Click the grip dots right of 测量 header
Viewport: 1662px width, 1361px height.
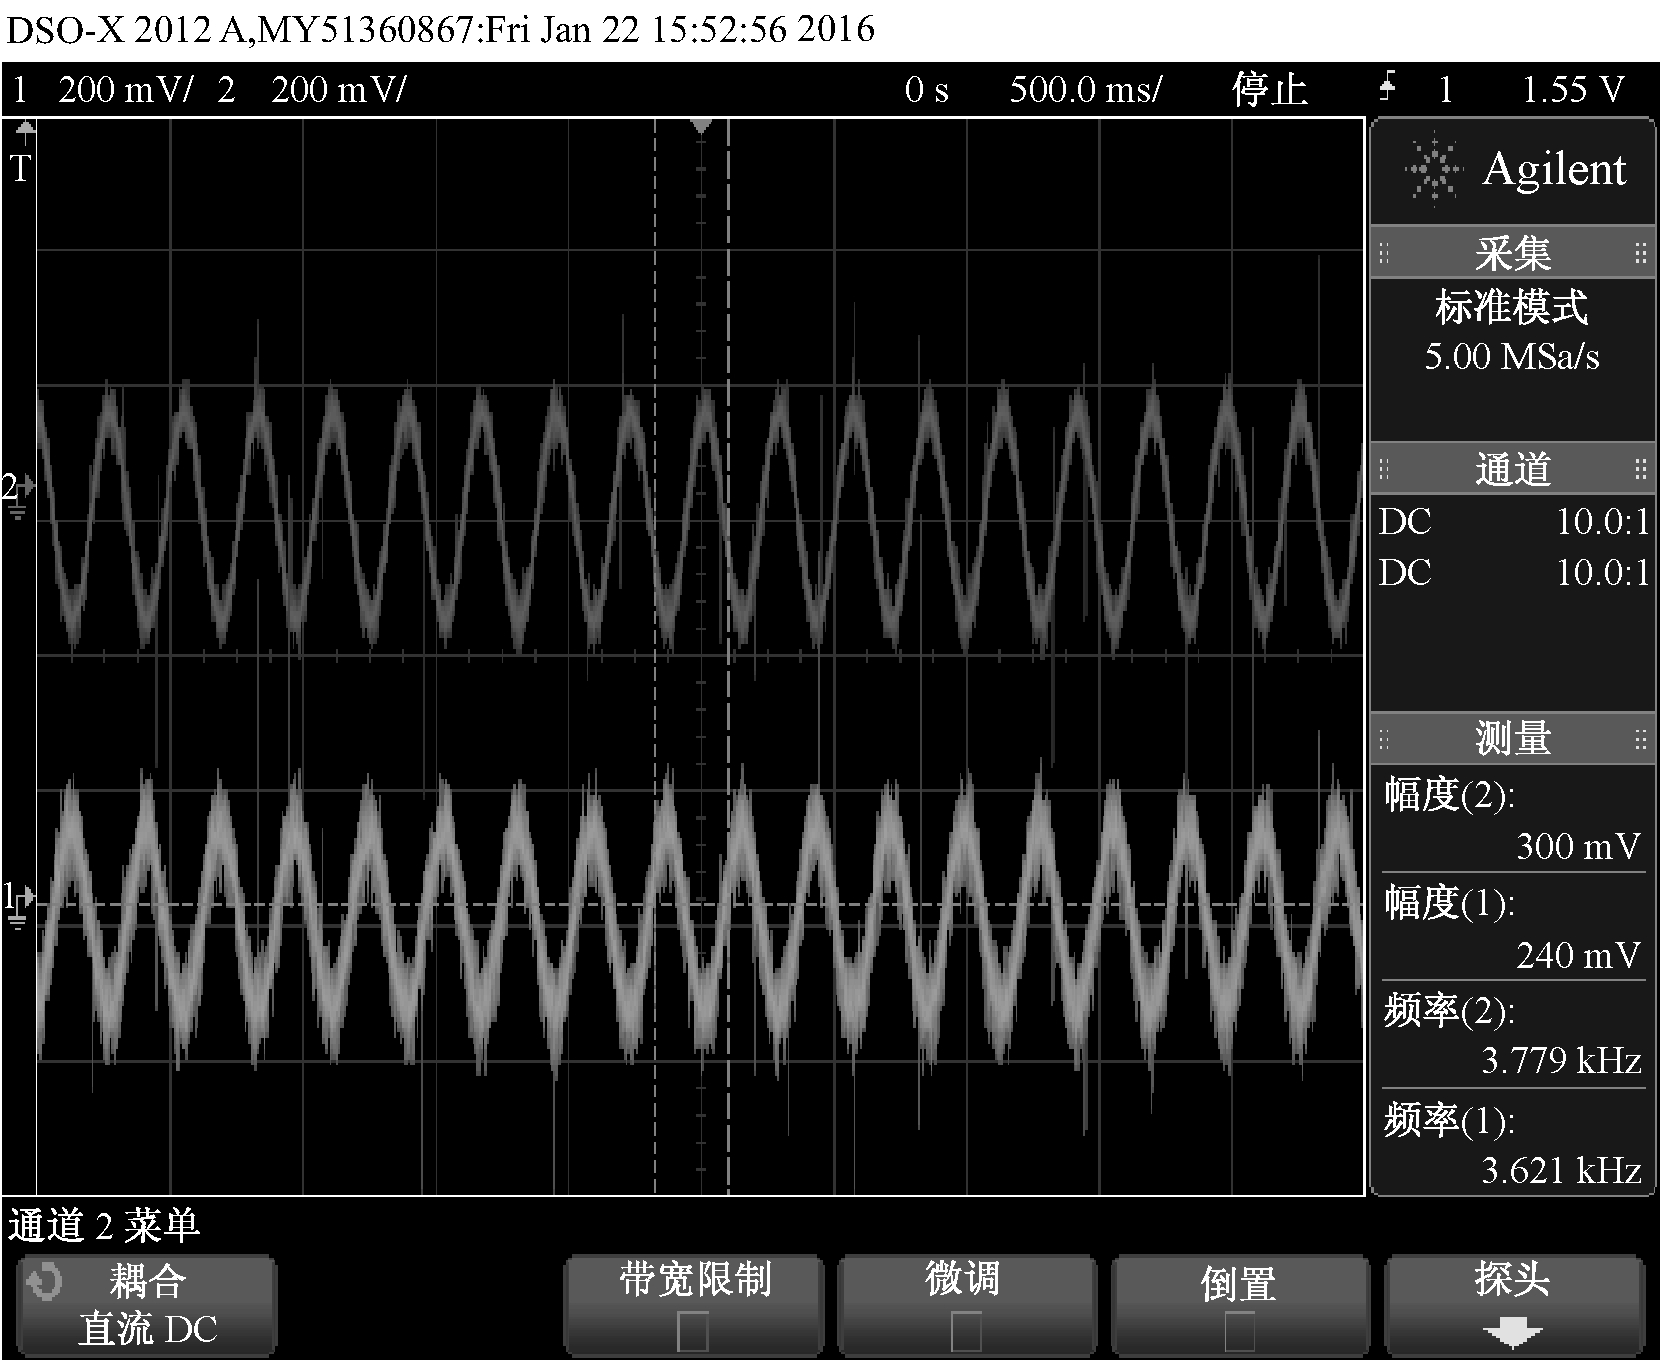point(1640,740)
